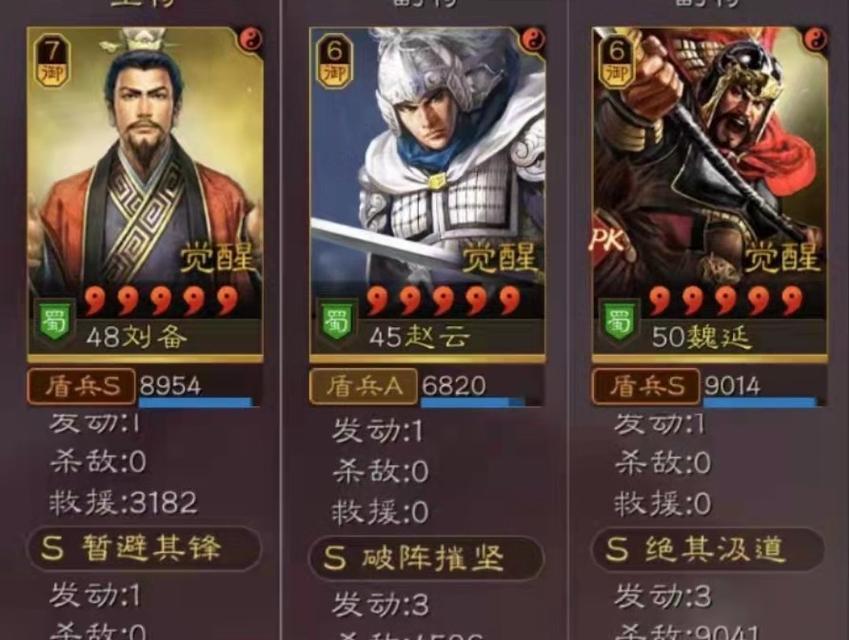Click the yin-yang icon on 刘备 card

pos(251,39)
